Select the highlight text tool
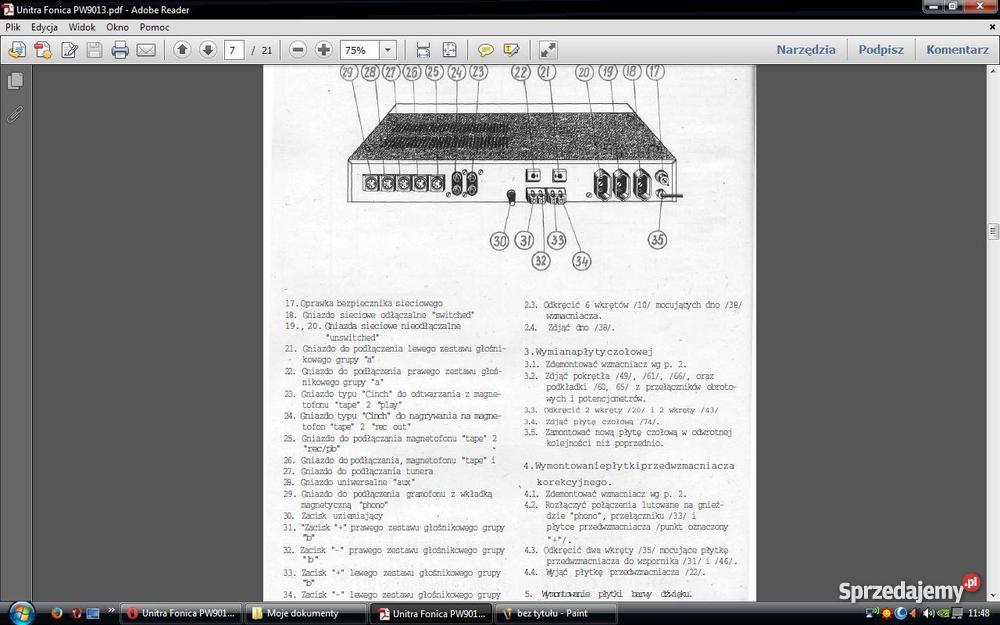1000x625 pixels. pos(511,50)
